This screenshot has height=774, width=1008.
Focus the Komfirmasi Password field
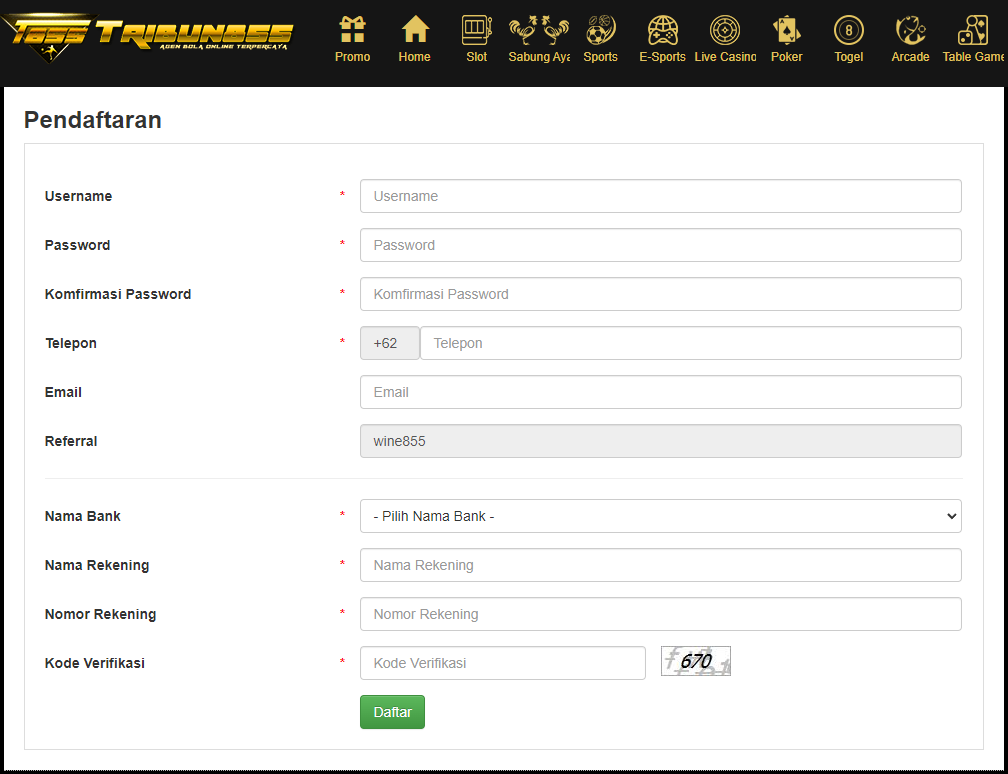[x=660, y=294]
